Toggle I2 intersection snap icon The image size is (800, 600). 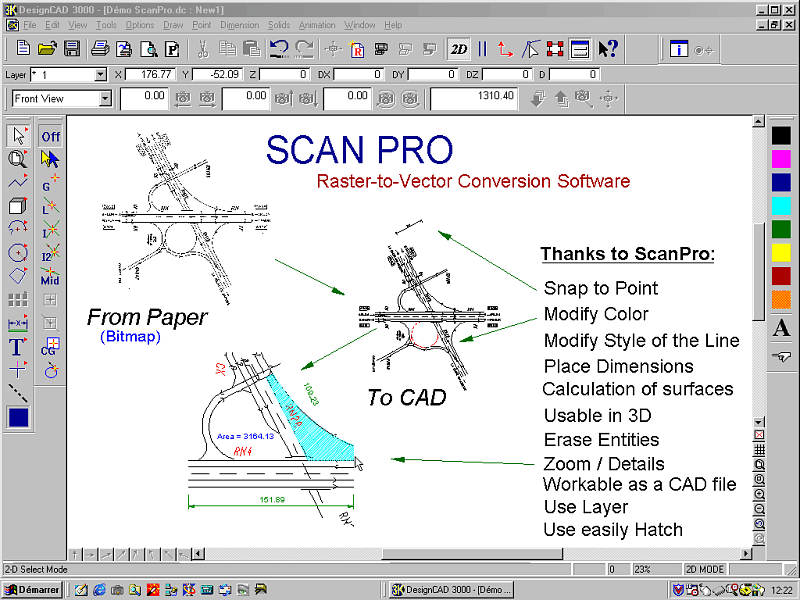click(50, 253)
